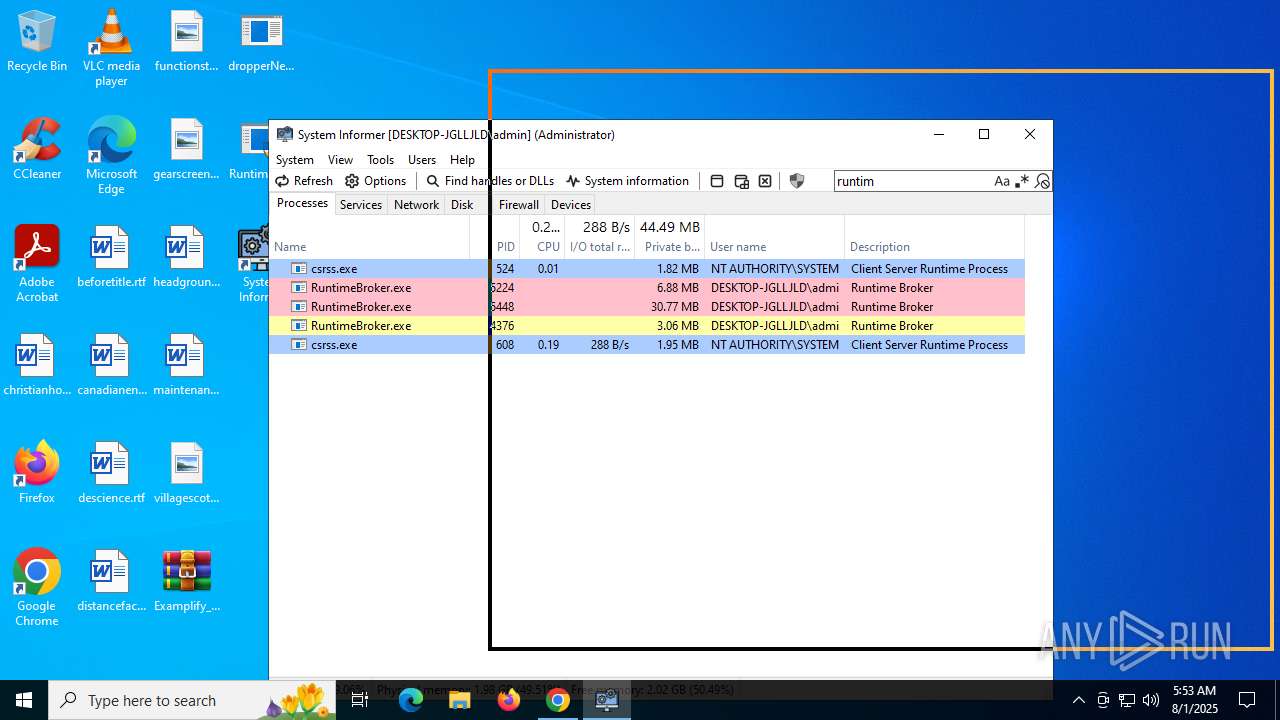Sort by User name column header
The width and height of the screenshot is (1280, 720).
pyautogui.click(x=774, y=238)
